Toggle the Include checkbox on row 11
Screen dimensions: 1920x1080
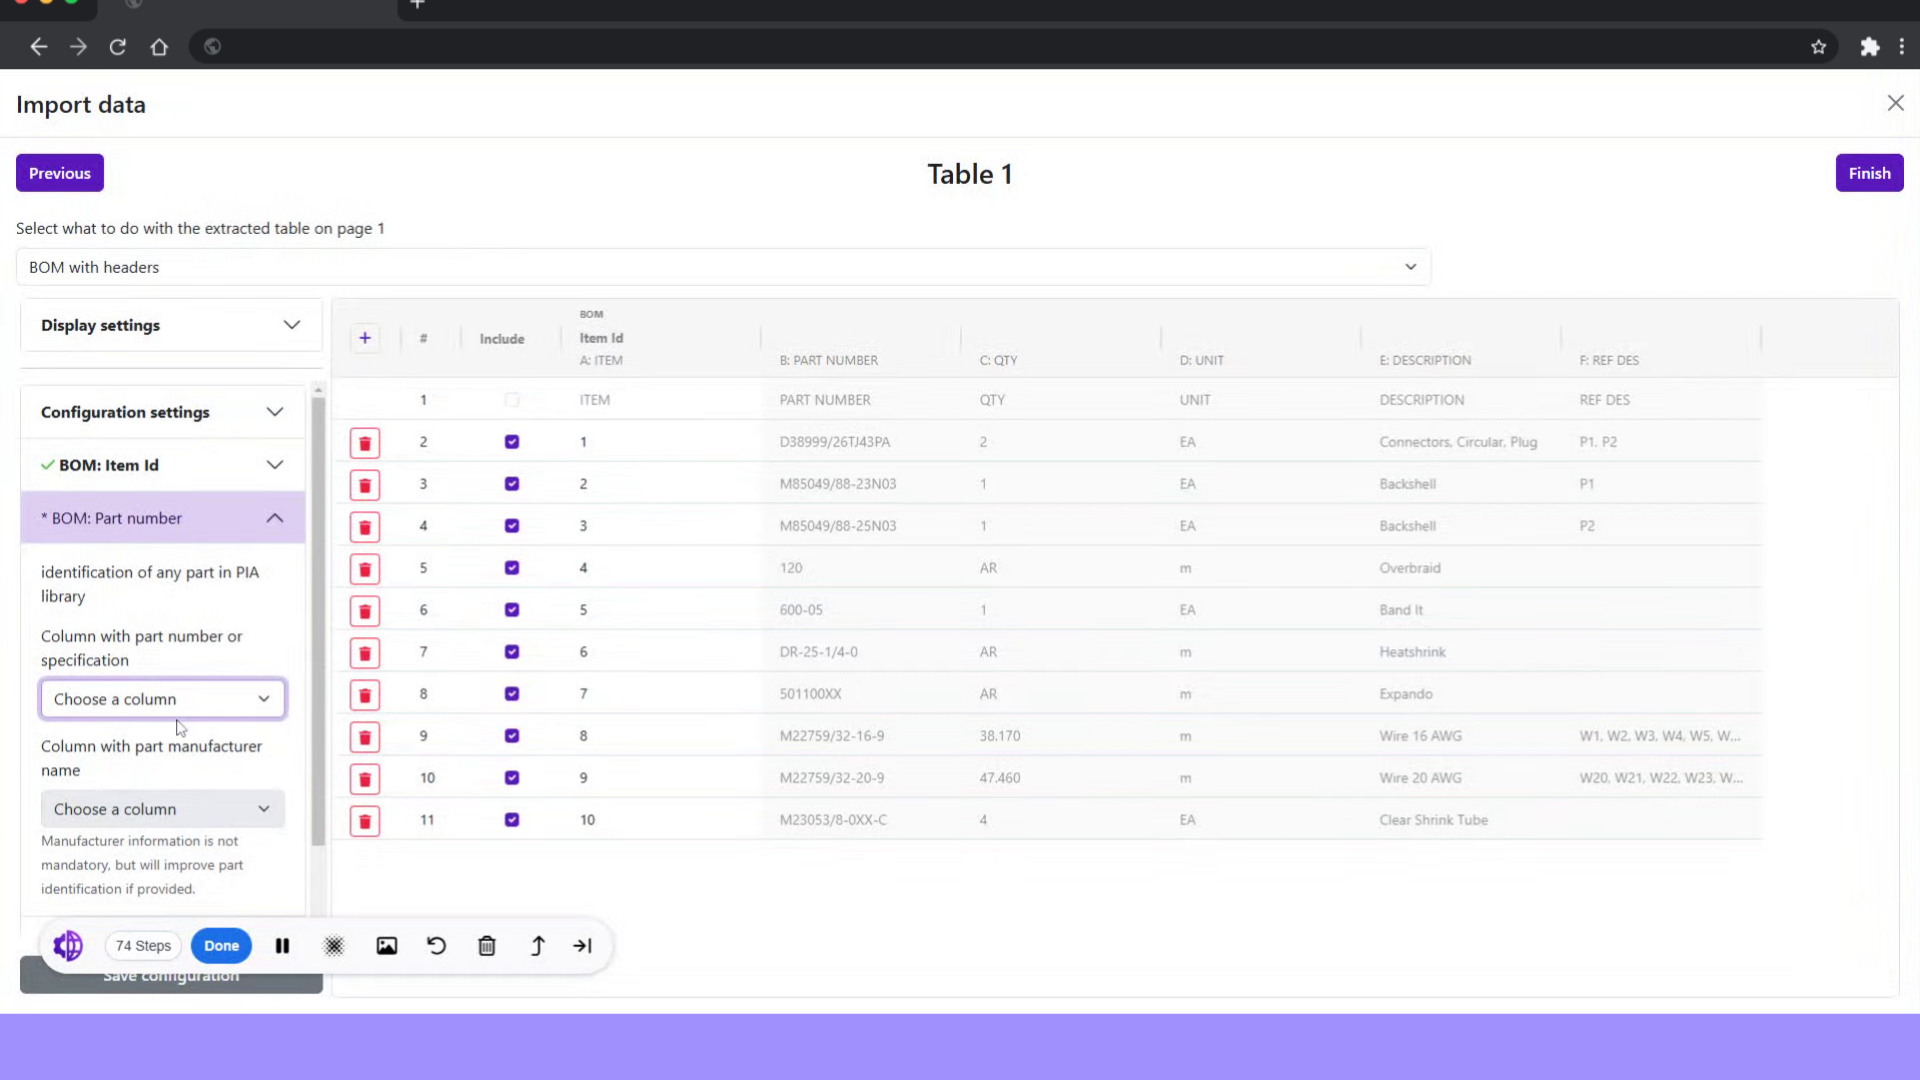[511, 819]
